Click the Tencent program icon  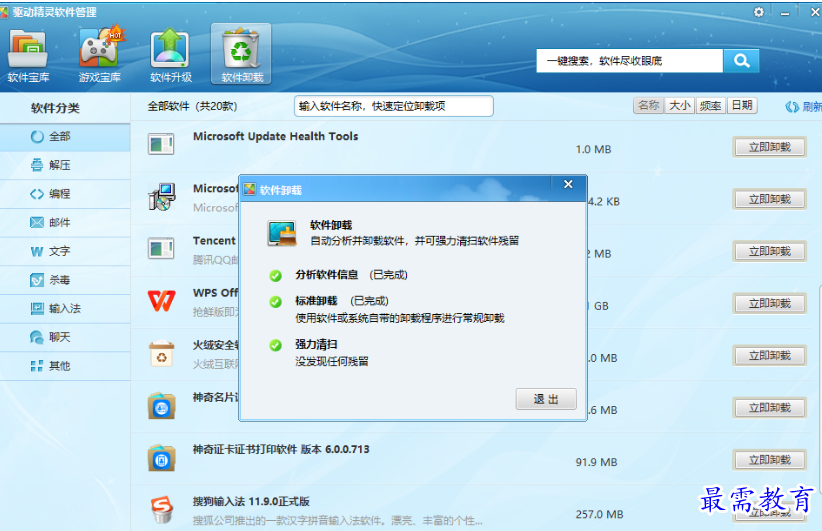[x=161, y=248]
